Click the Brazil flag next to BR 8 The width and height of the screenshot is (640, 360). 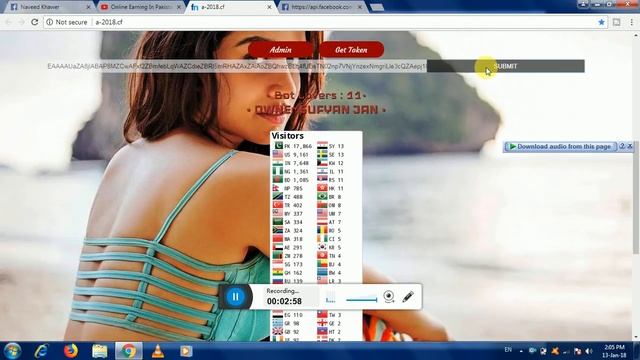pyautogui.click(x=322, y=197)
